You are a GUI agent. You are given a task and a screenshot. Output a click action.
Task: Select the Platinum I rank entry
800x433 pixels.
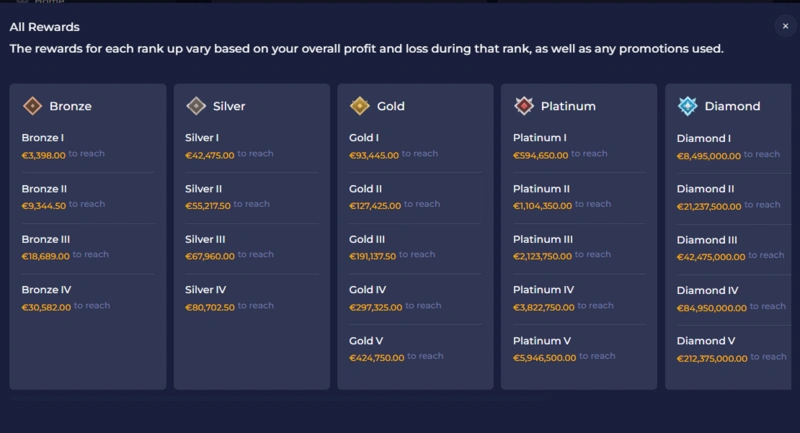click(579, 146)
